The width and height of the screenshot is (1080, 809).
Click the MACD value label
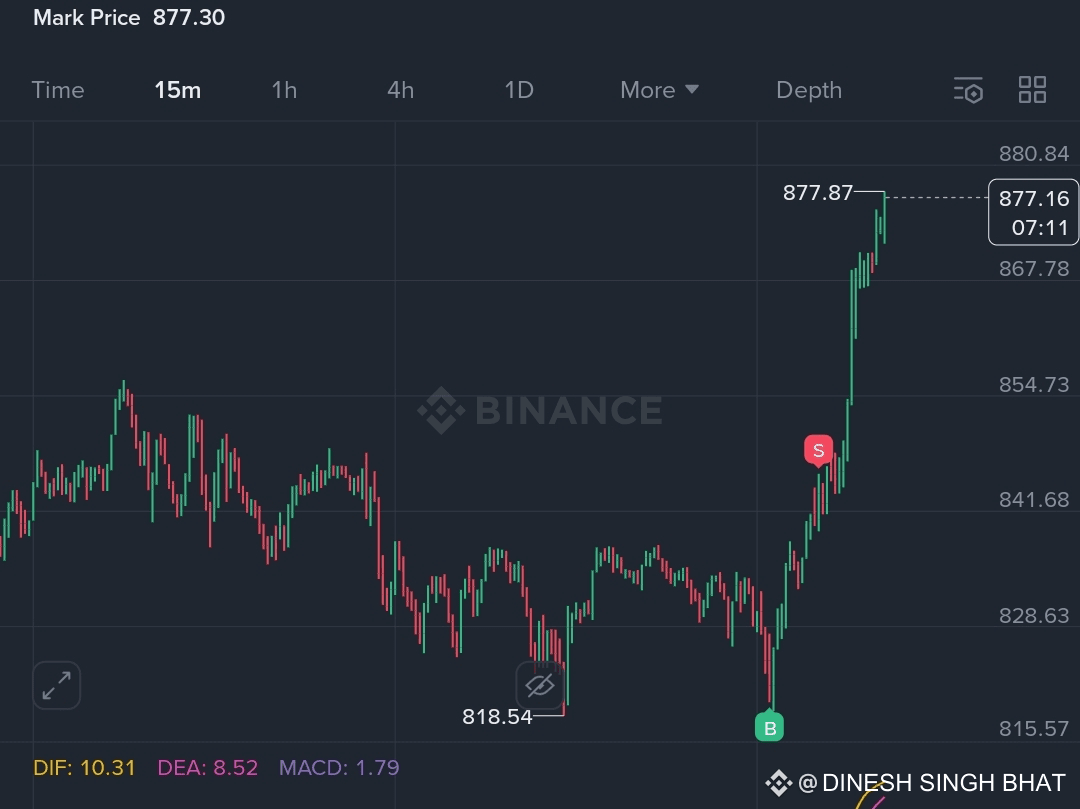click(x=339, y=768)
